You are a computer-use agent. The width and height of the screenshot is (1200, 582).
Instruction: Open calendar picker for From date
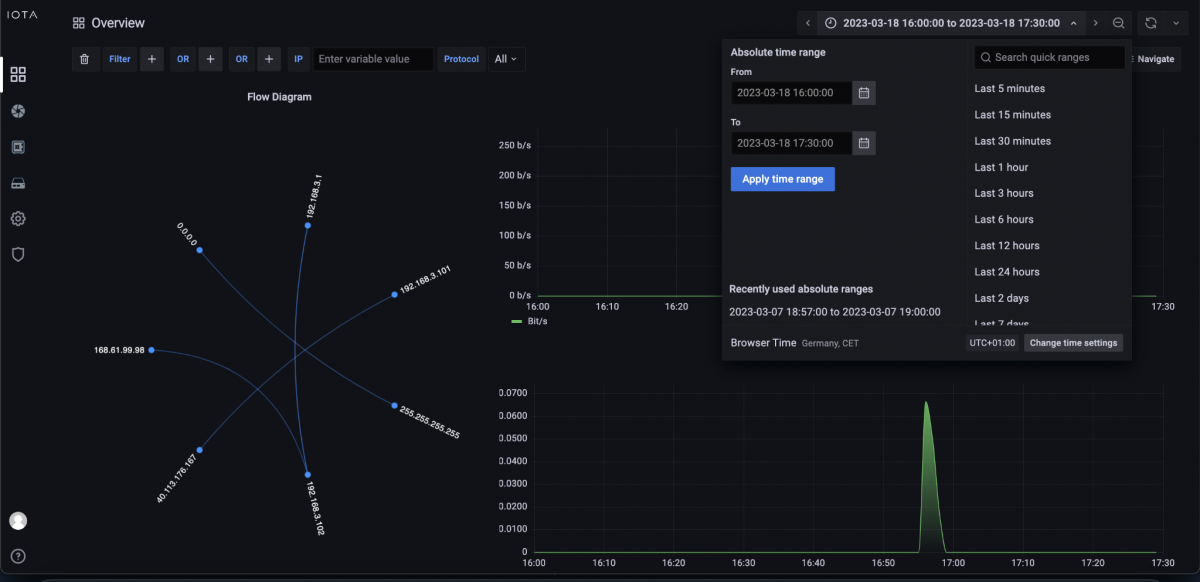(x=864, y=93)
